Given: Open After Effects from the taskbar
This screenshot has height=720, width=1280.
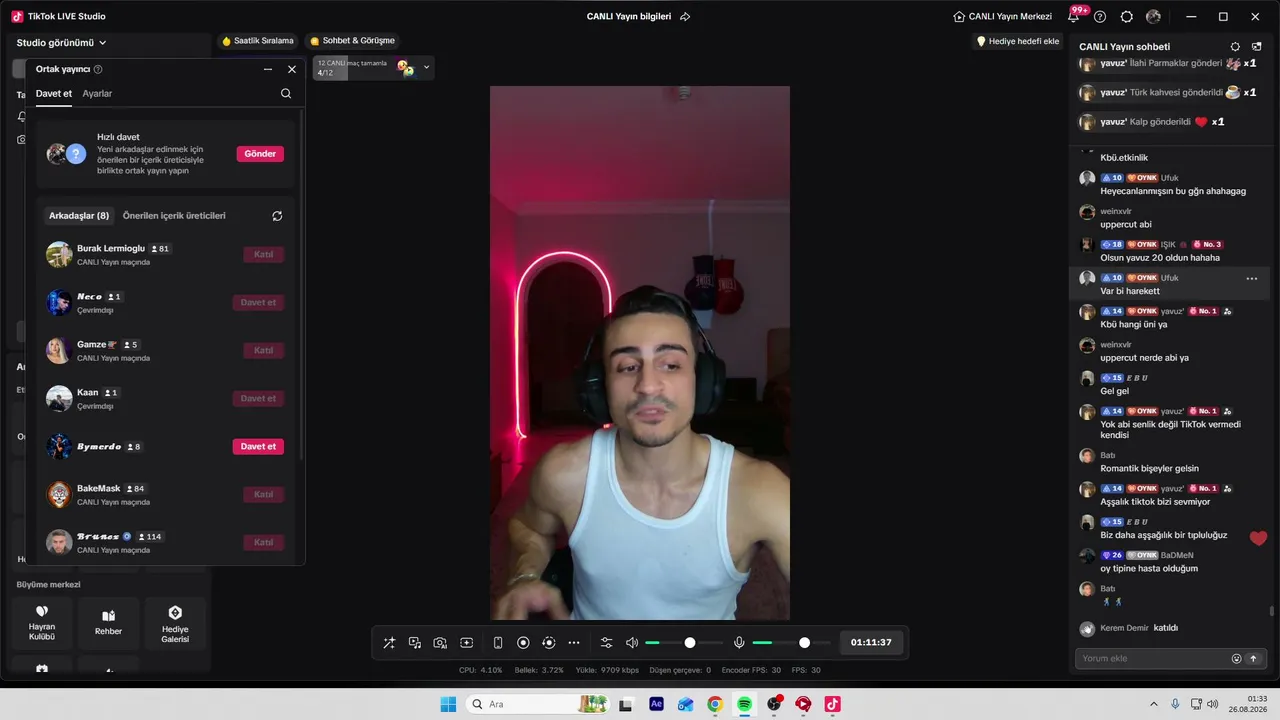Looking at the screenshot, I should point(656,704).
